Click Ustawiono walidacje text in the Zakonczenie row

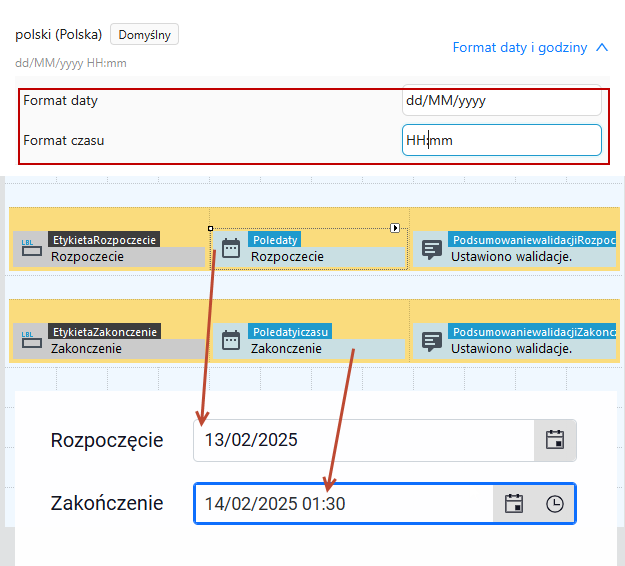coord(511,349)
